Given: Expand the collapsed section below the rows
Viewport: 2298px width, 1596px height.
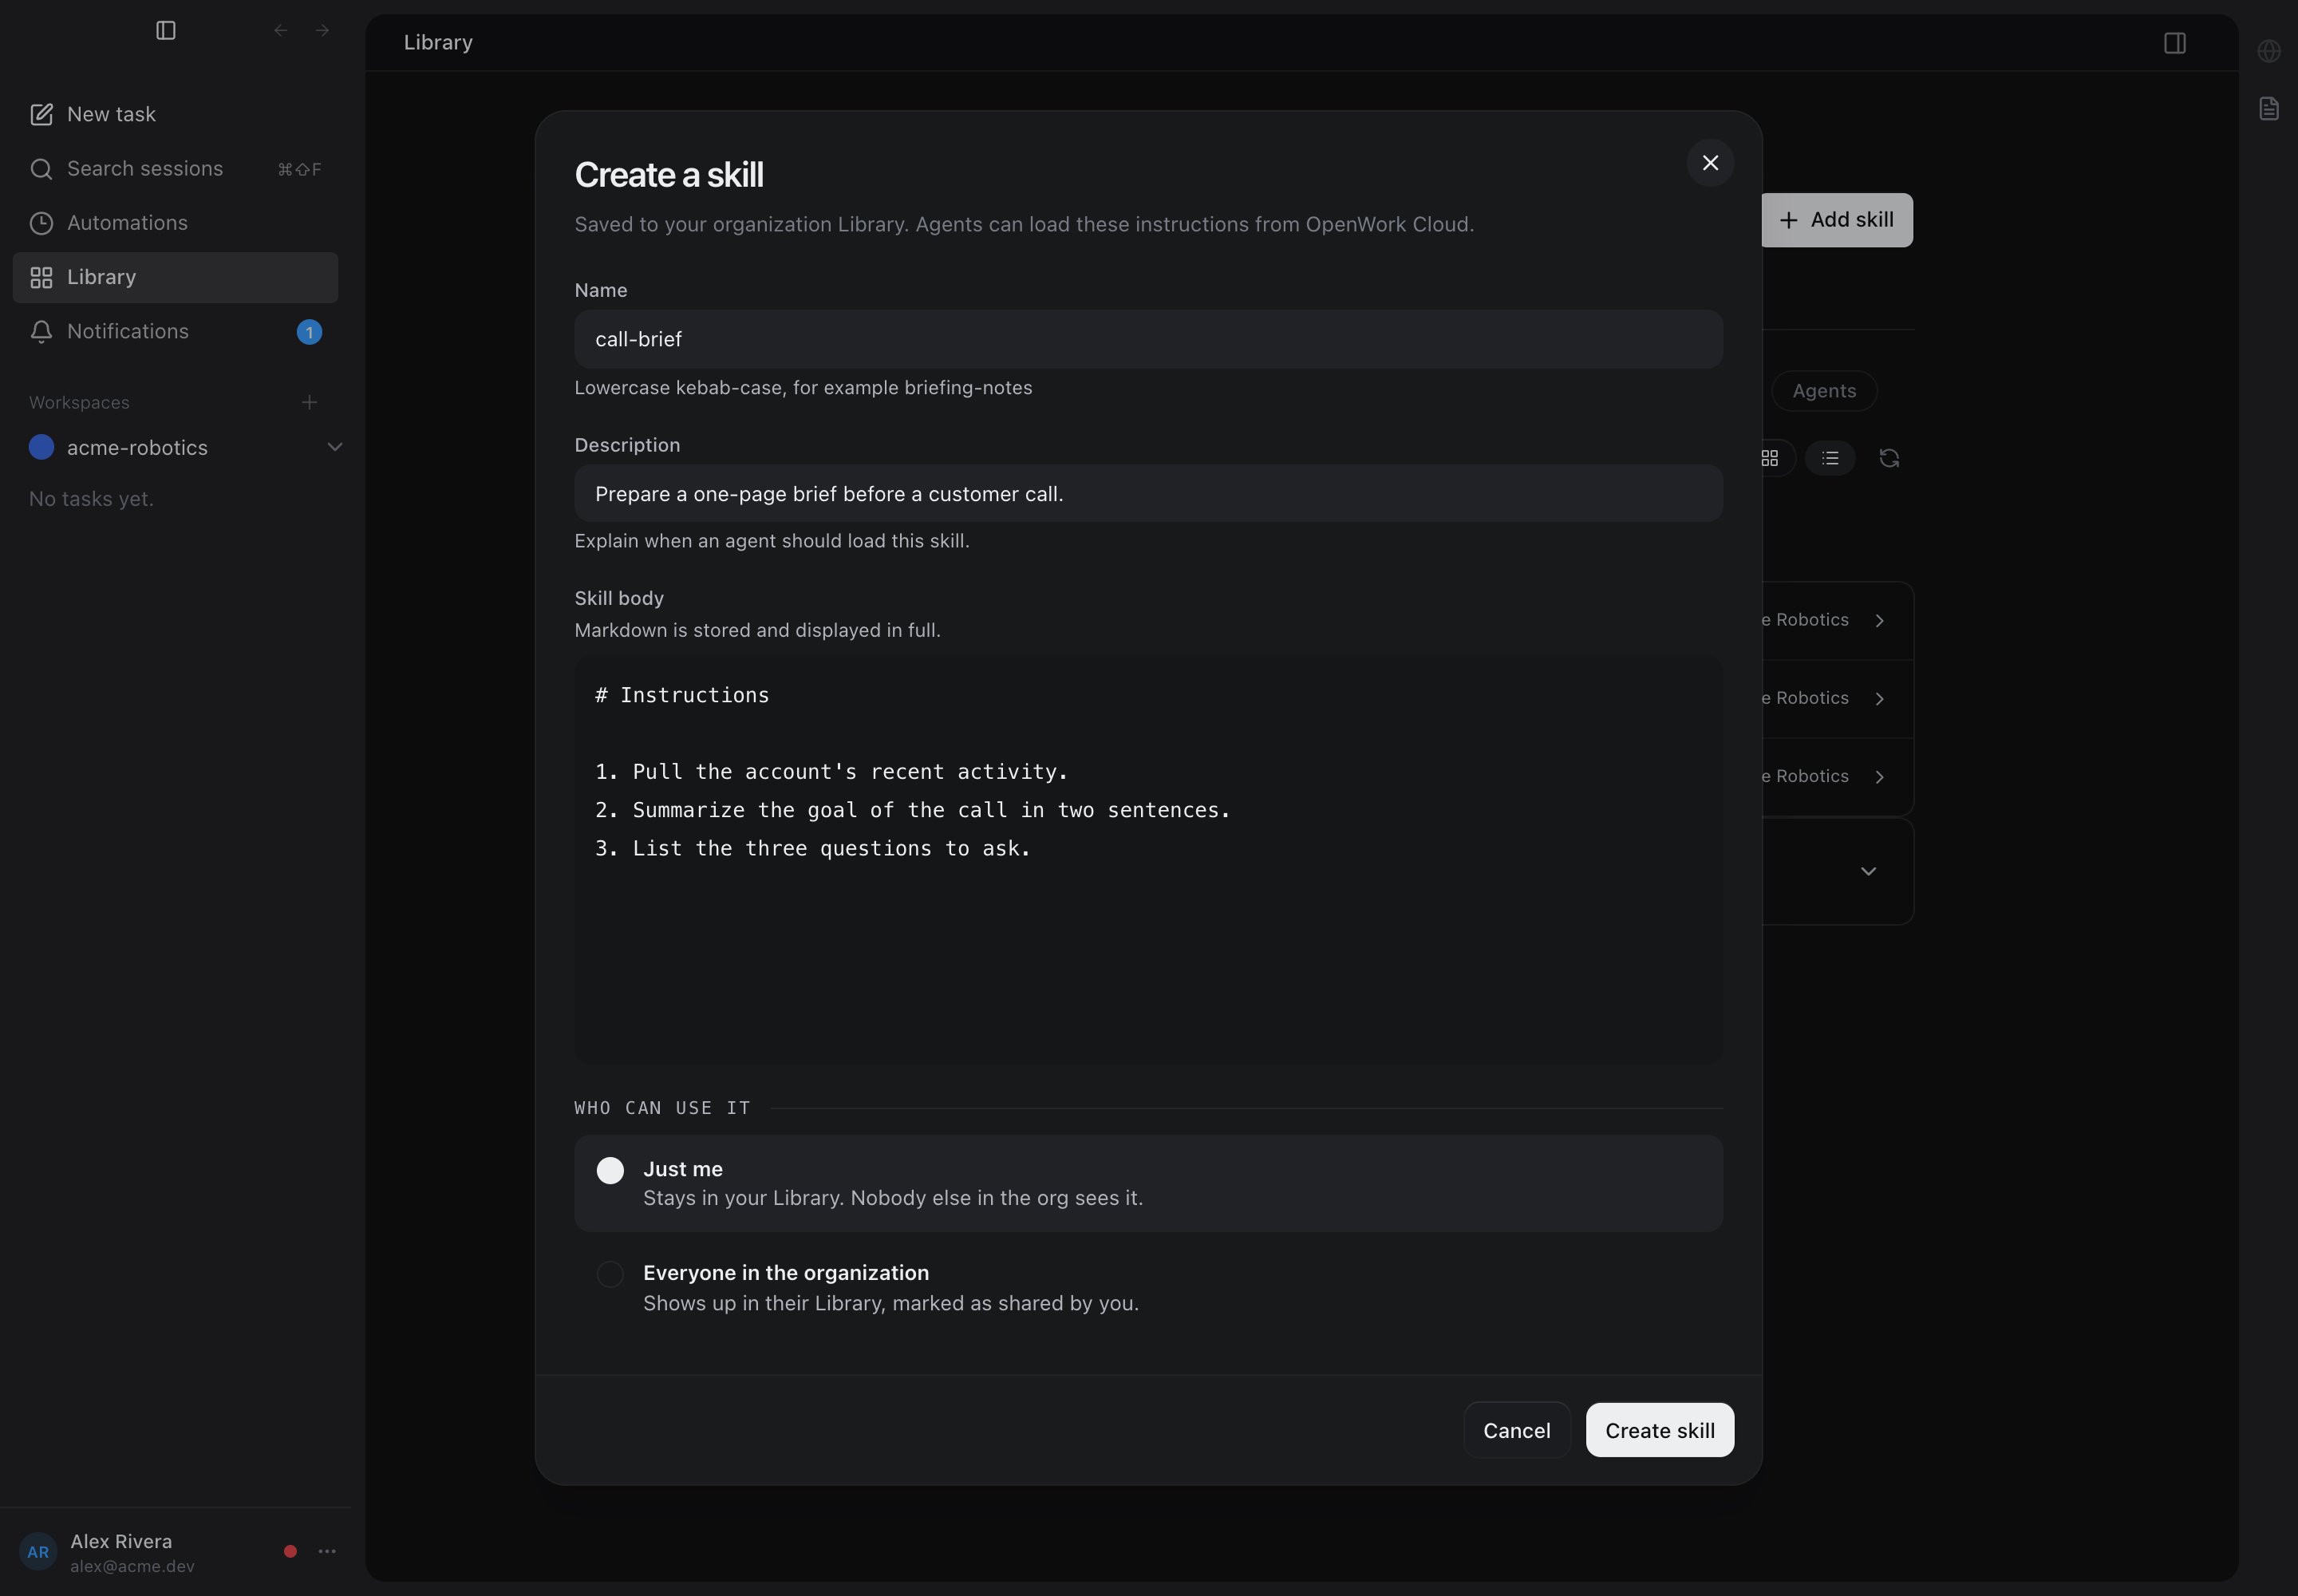Looking at the screenshot, I should (1868, 872).
